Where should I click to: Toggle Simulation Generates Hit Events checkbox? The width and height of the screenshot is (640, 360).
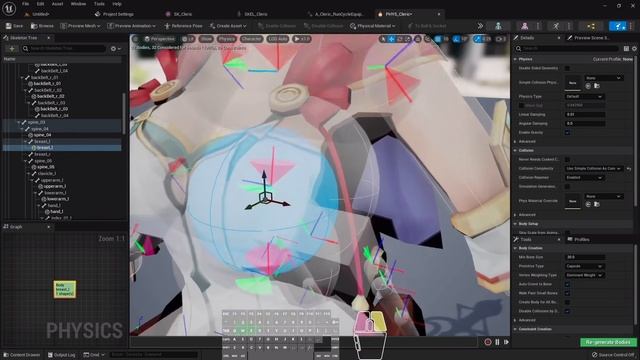[x=567, y=187]
